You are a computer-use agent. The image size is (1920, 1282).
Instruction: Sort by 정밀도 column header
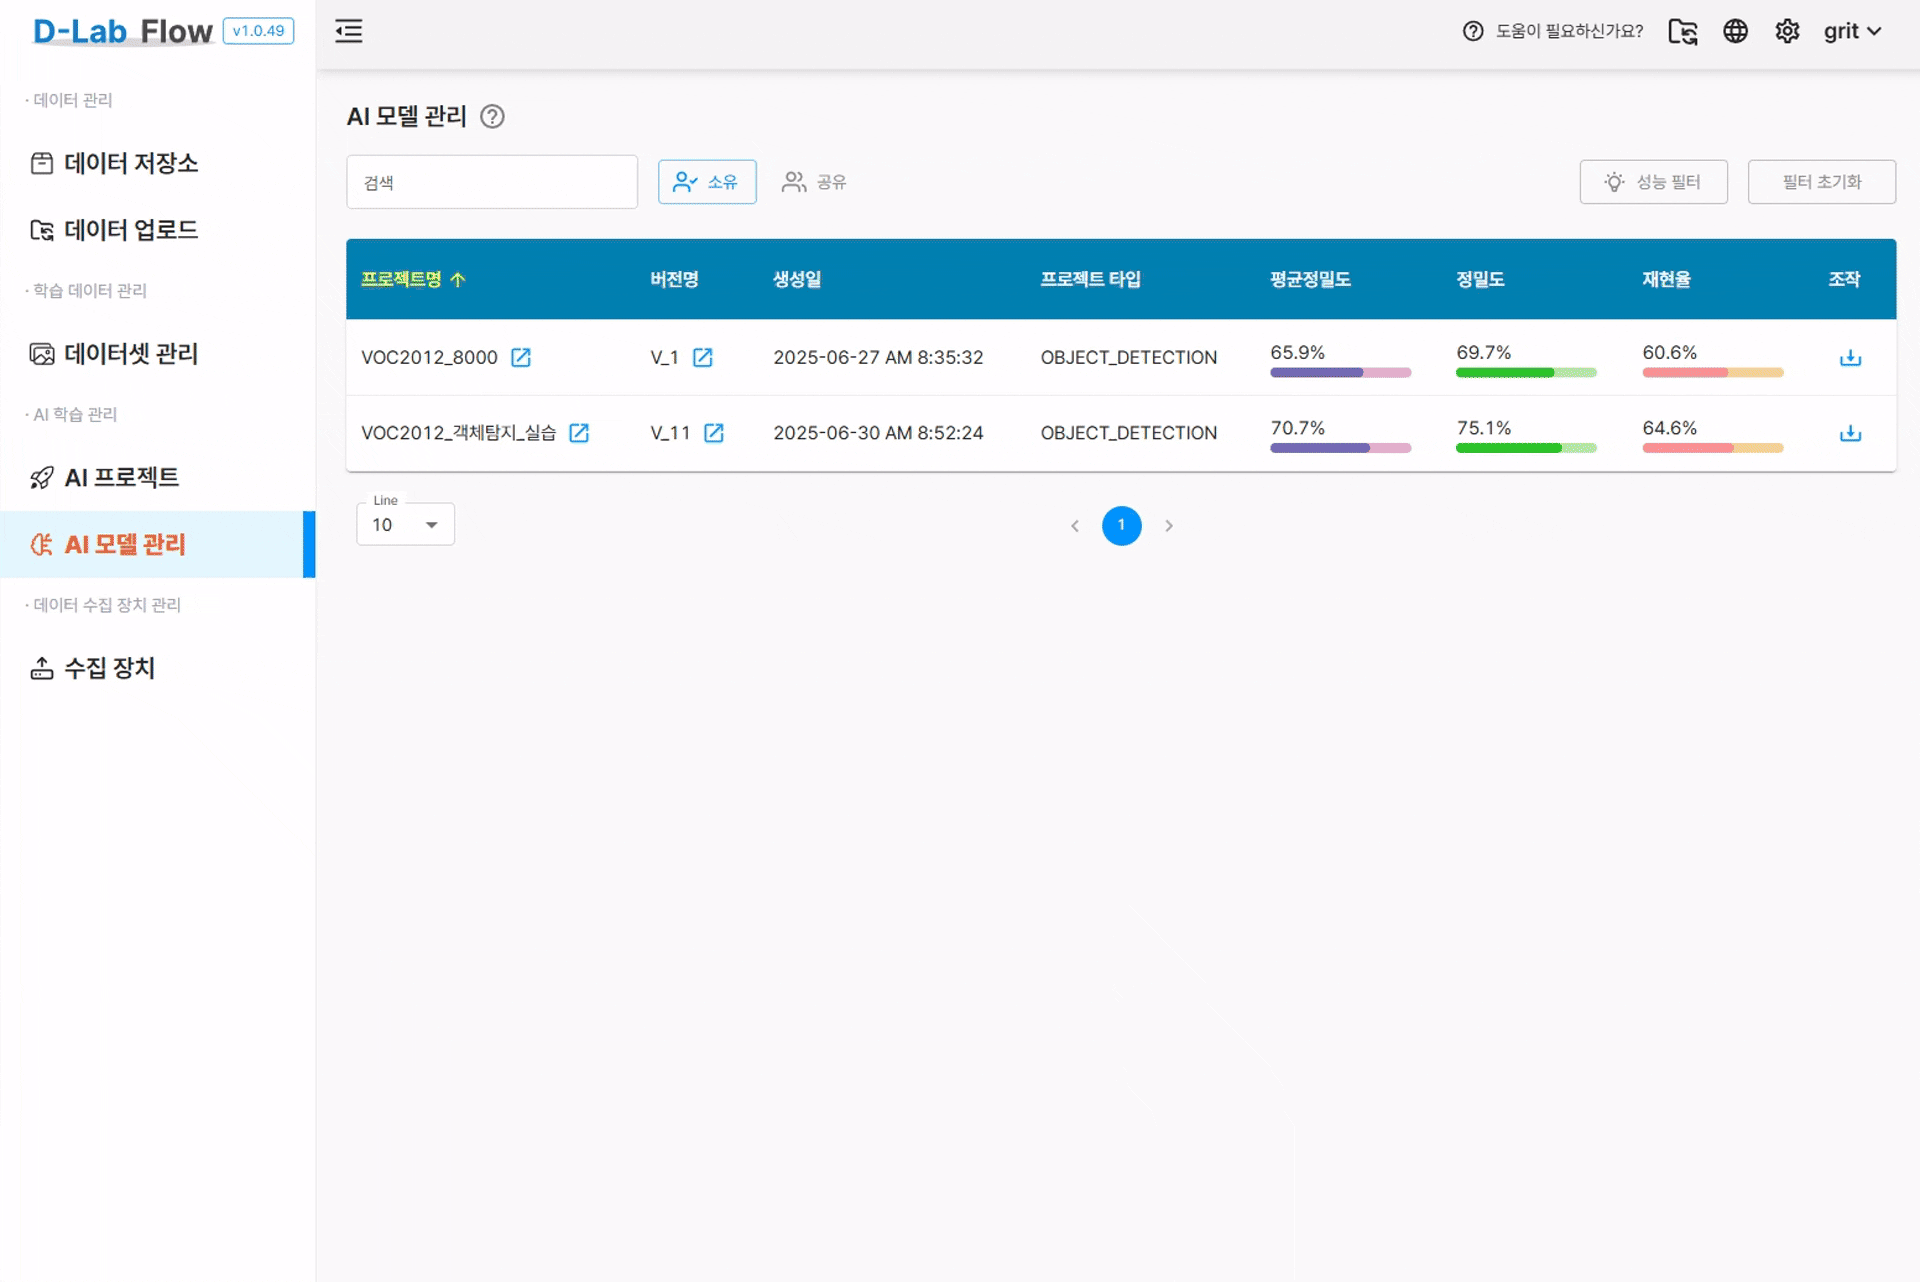pos(1480,279)
